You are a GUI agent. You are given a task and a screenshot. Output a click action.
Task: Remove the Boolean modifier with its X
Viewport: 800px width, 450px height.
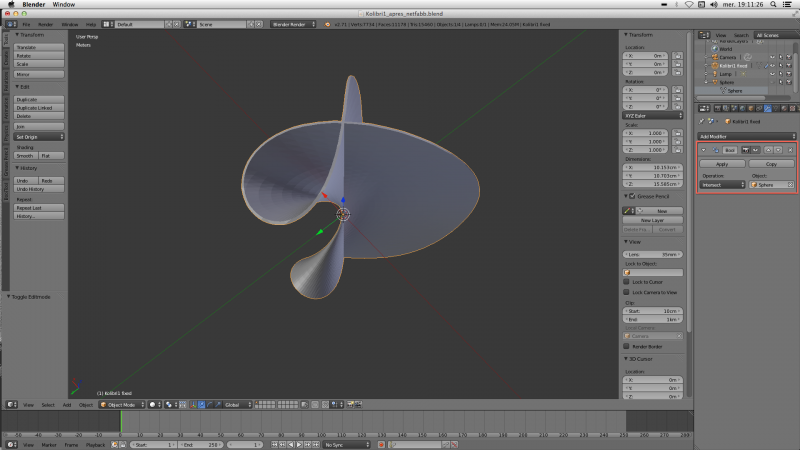(x=790, y=150)
